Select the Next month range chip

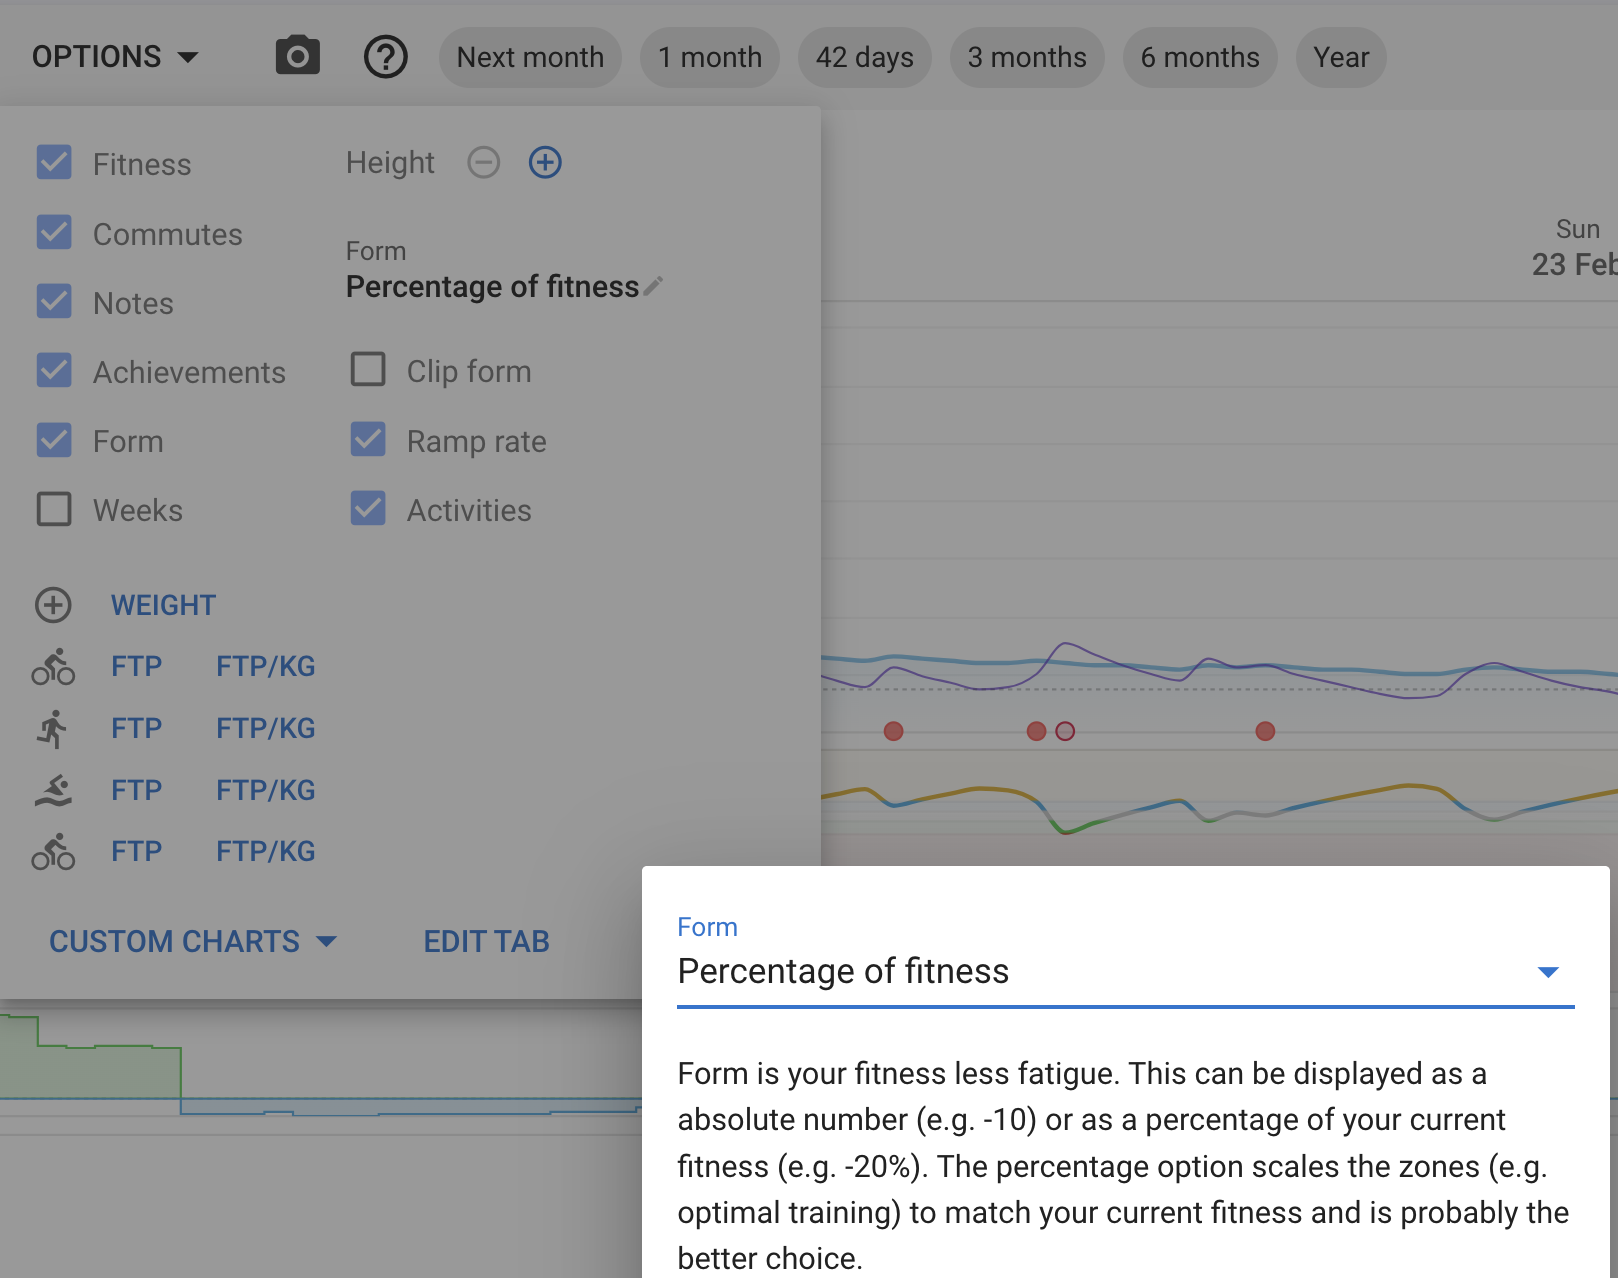coord(530,57)
